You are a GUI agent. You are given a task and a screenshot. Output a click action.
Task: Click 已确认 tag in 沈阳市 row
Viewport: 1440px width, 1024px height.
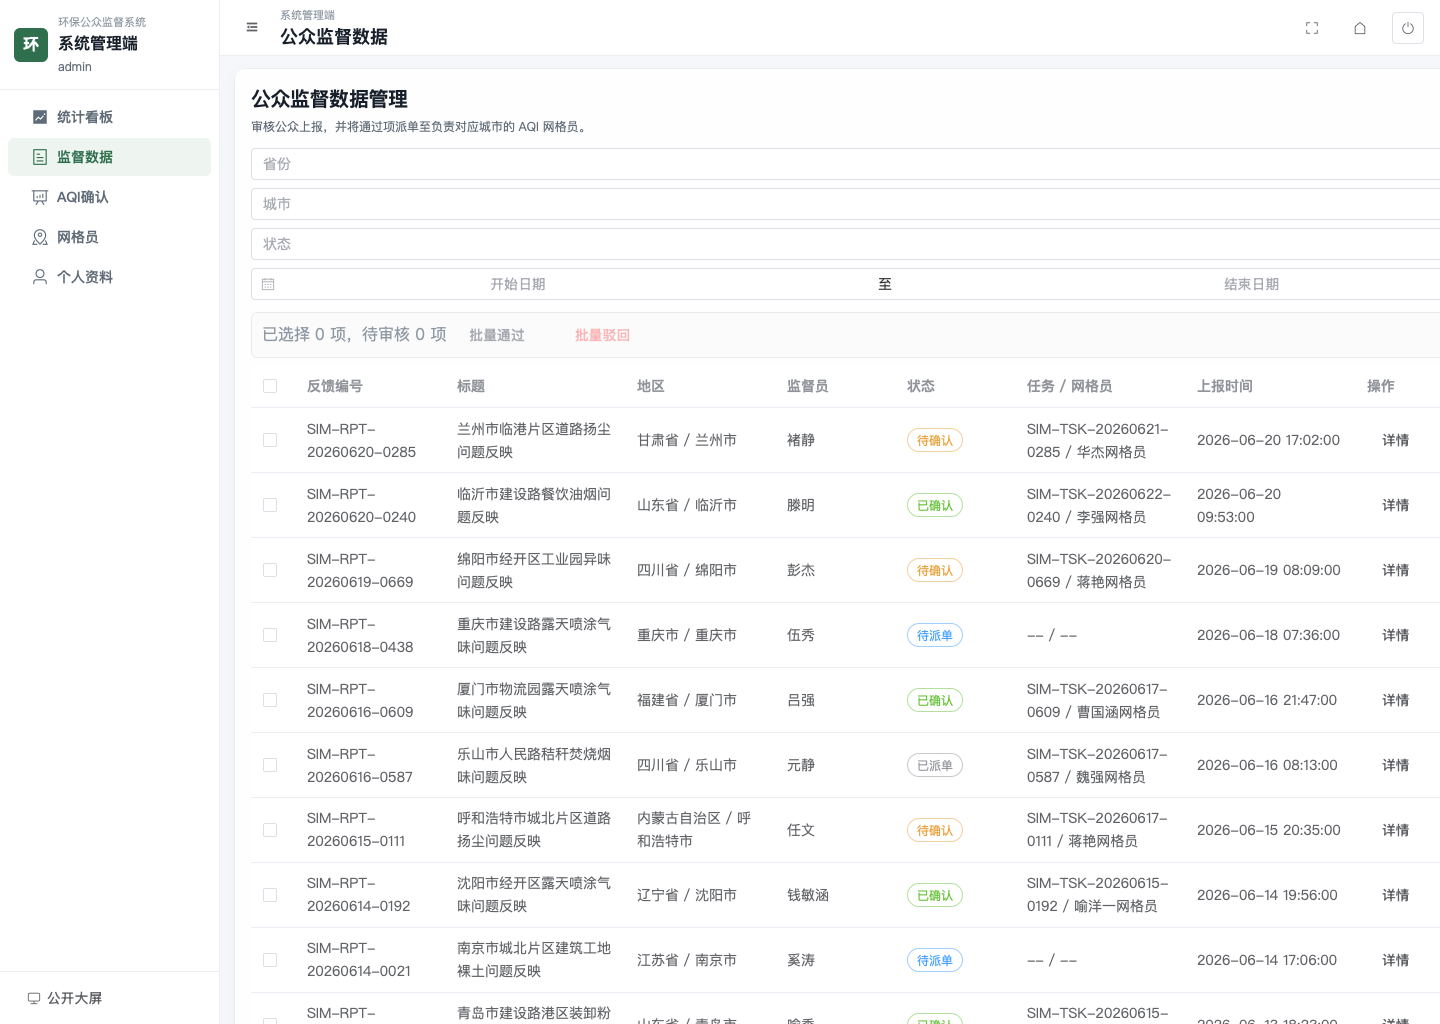[x=935, y=895]
